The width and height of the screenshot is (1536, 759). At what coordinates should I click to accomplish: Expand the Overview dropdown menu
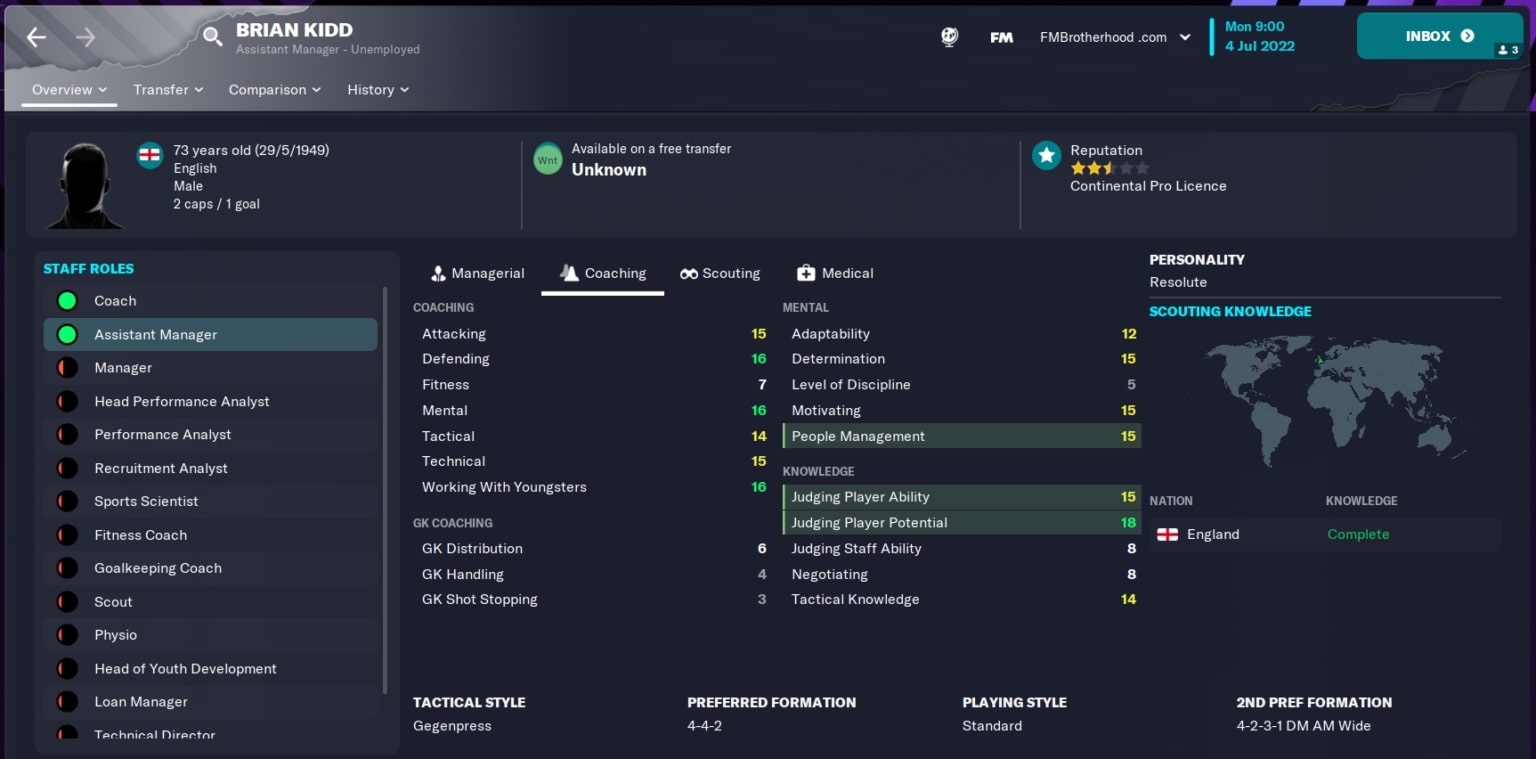pos(69,90)
